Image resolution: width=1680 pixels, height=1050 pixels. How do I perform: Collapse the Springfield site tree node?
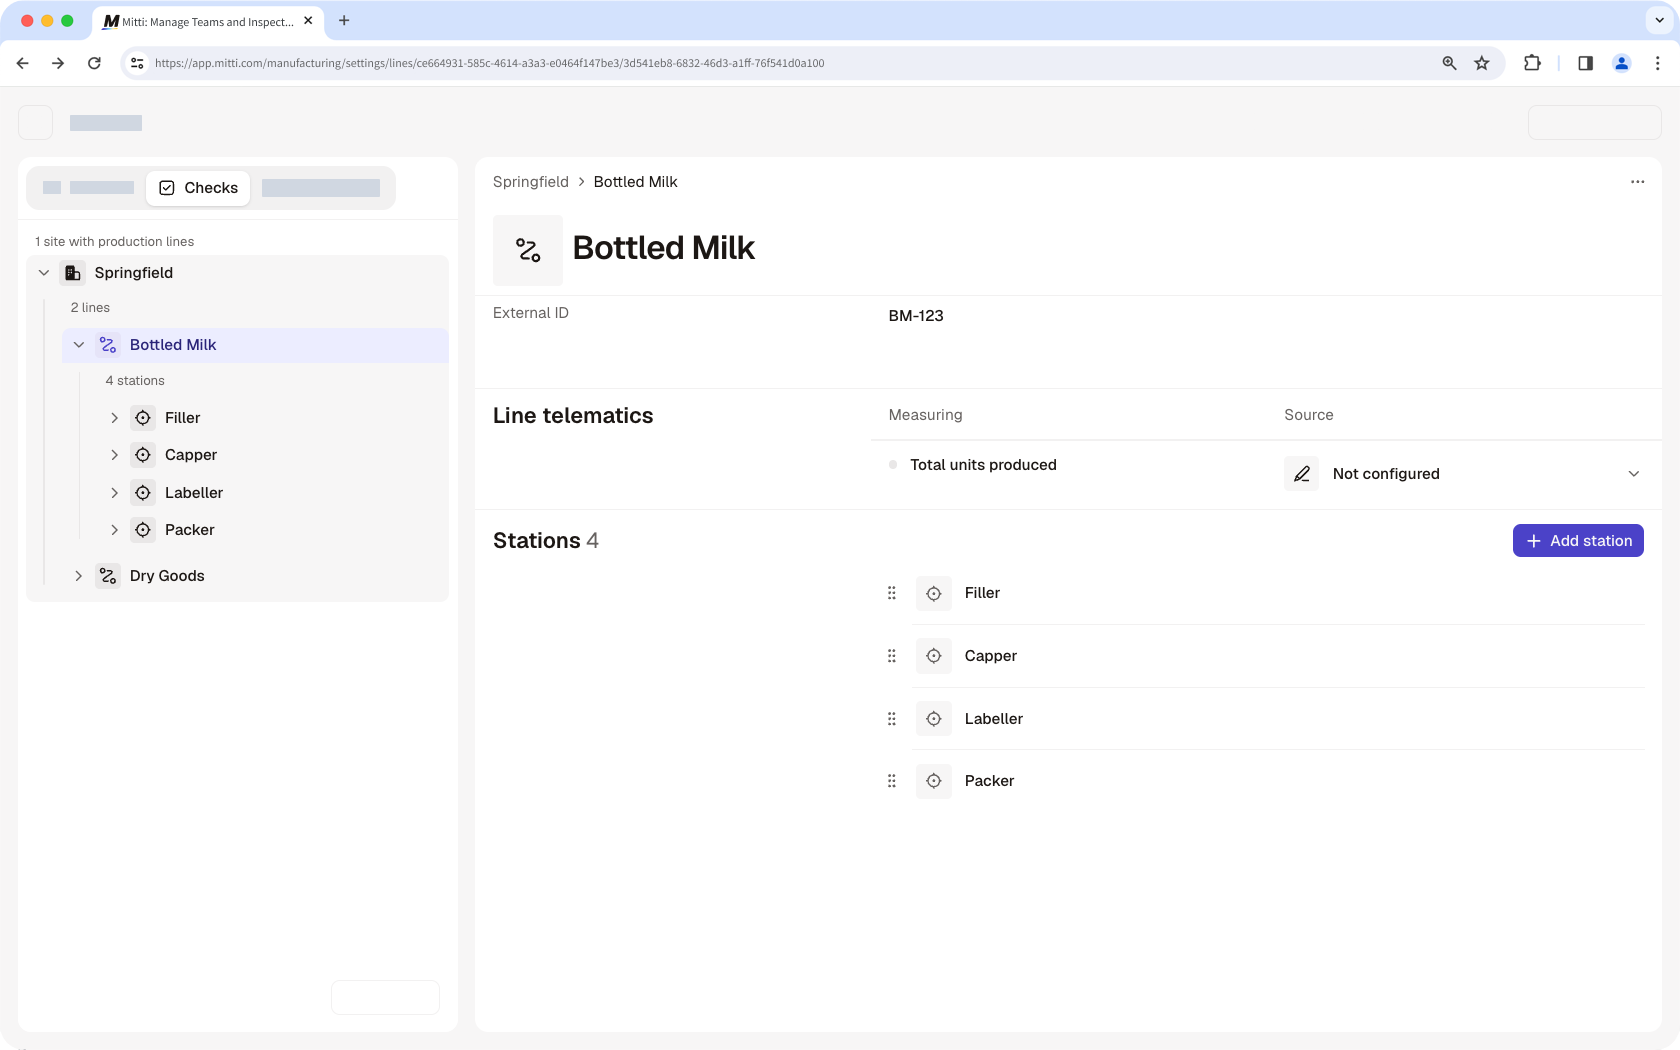pyautogui.click(x=44, y=273)
